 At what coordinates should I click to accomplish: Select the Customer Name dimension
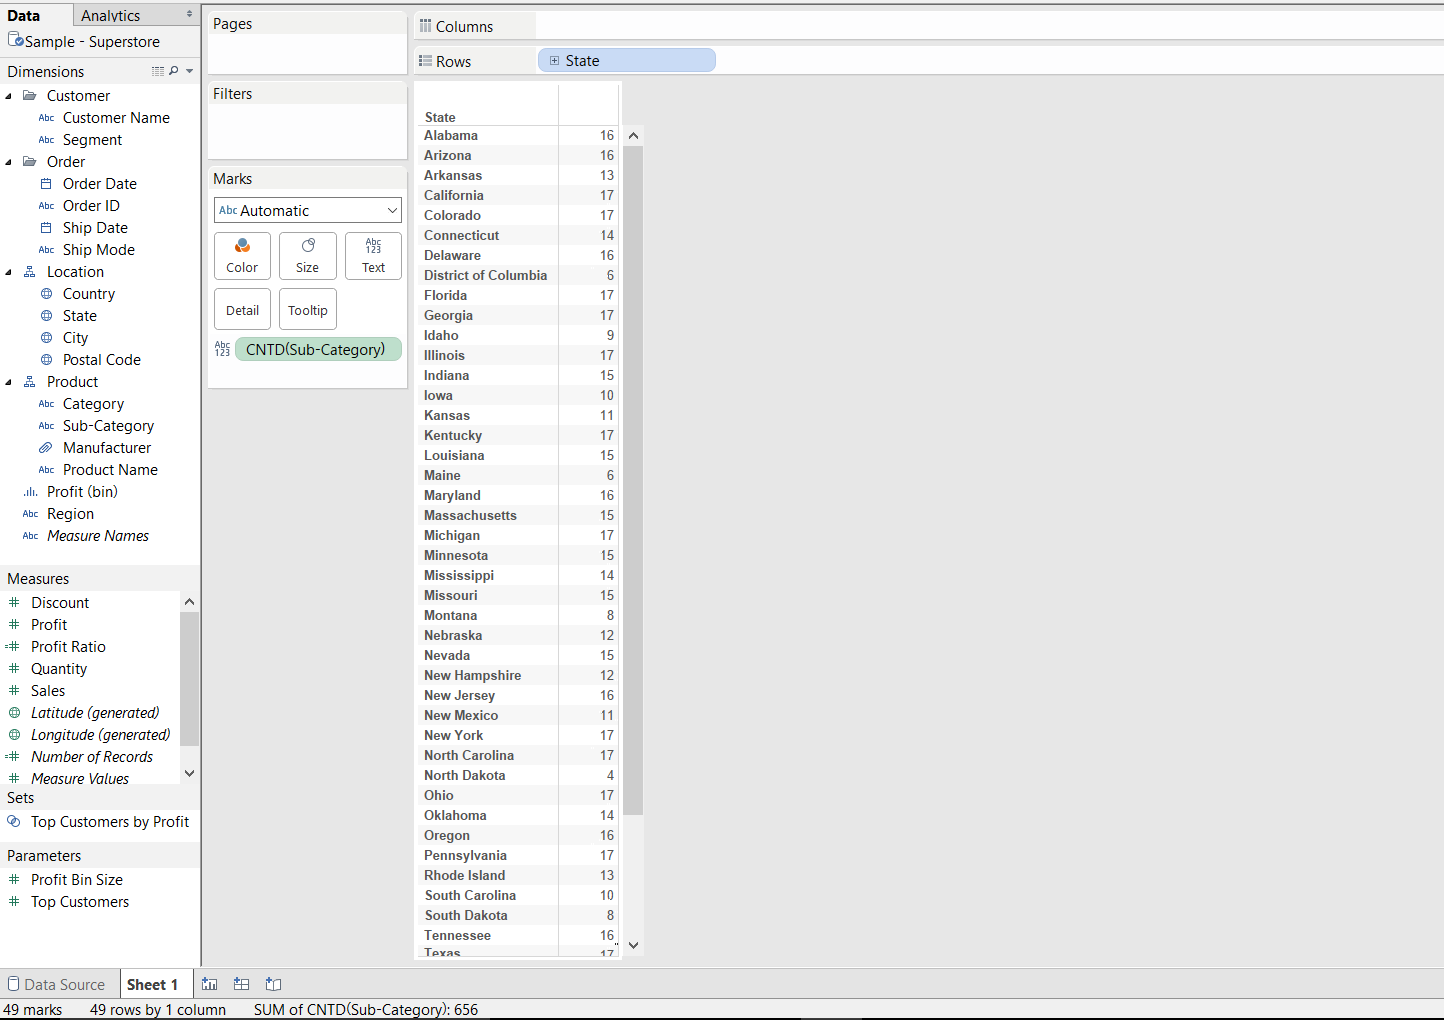(x=116, y=118)
